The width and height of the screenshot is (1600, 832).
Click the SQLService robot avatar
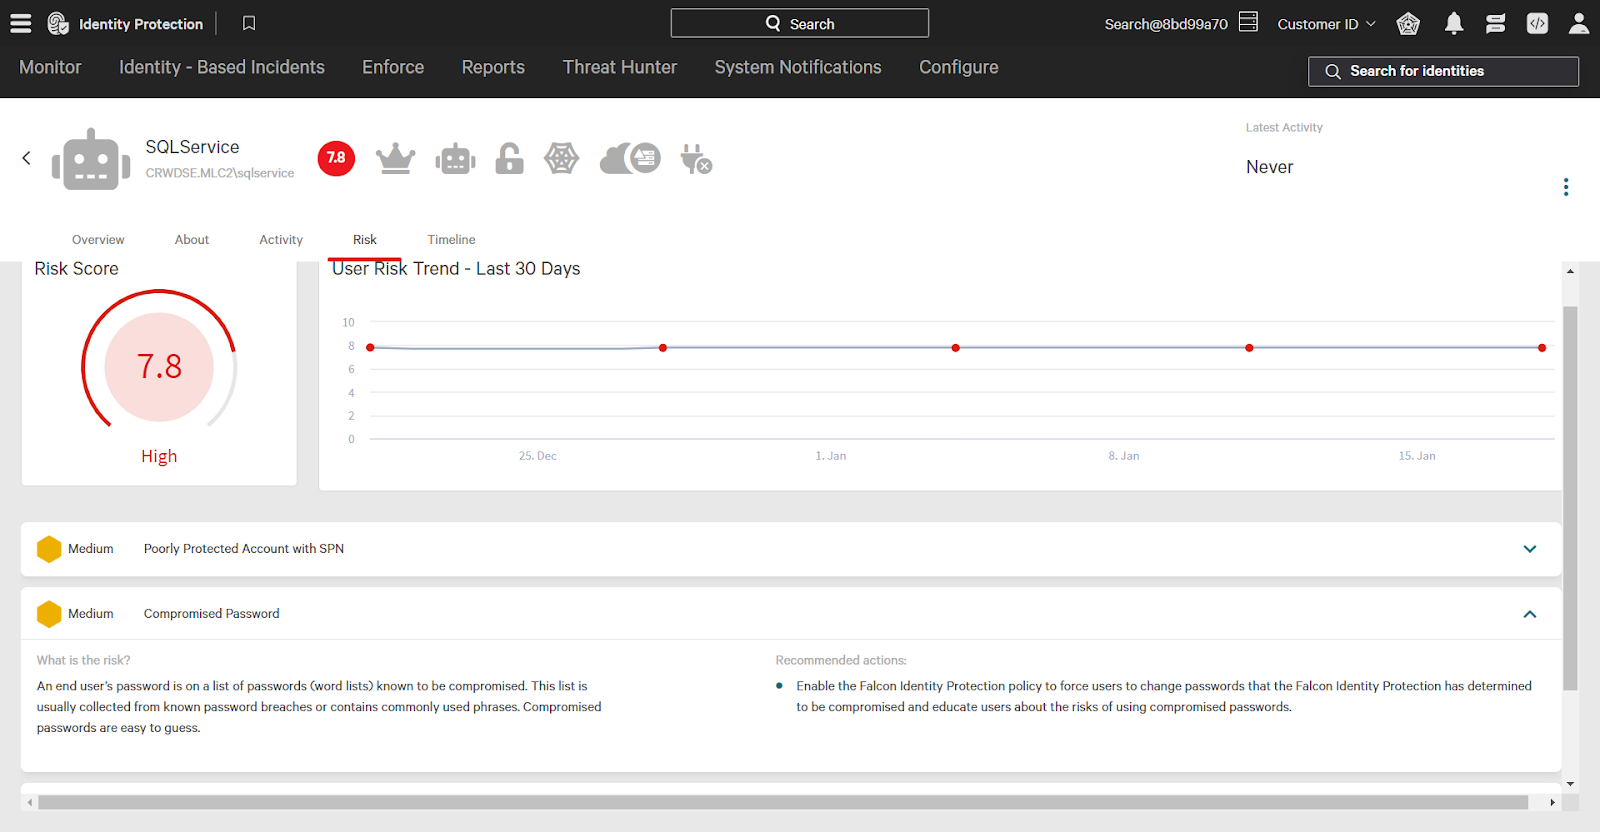click(91, 159)
